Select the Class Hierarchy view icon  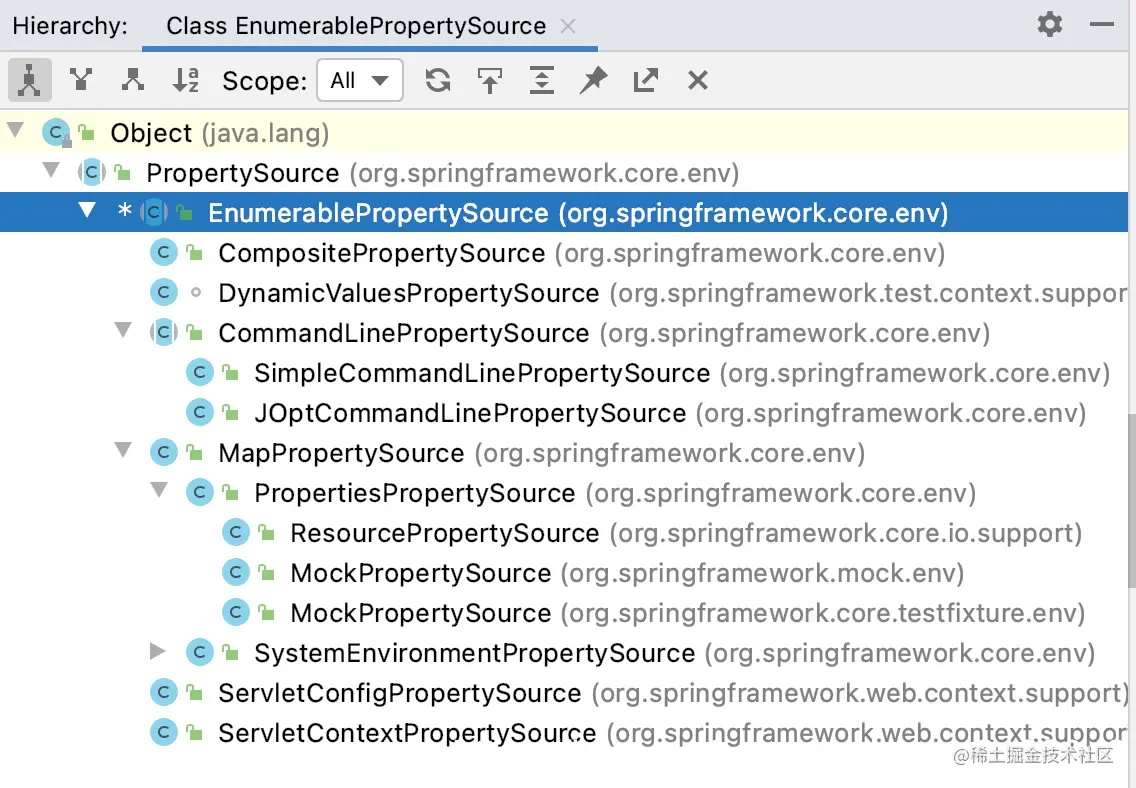click(x=30, y=80)
